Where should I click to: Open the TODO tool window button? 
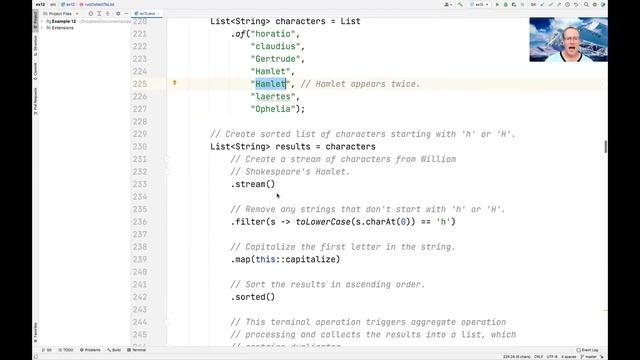click(x=66, y=350)
